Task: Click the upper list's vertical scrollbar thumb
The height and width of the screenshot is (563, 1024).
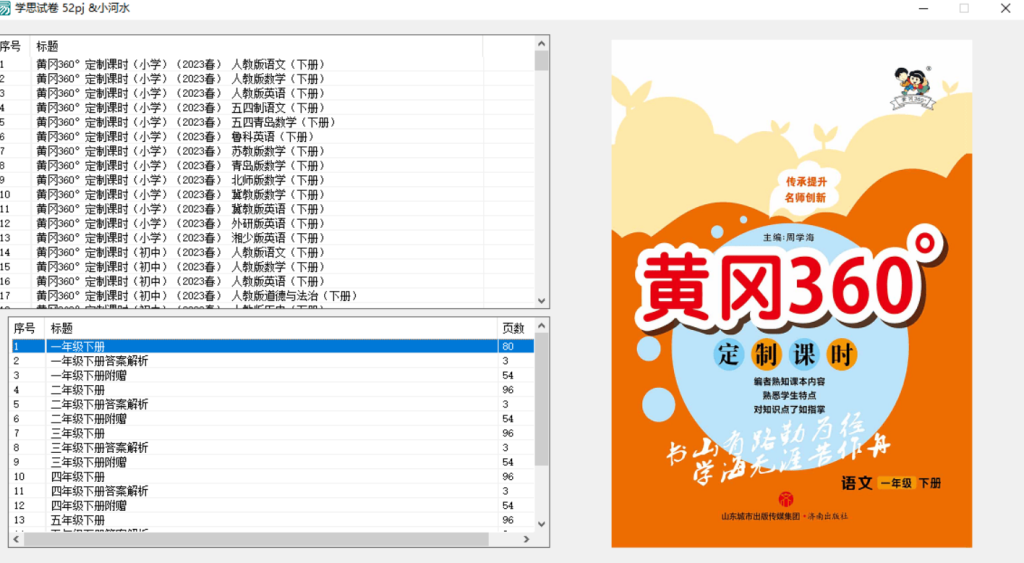Action: [x=542, y=61]
